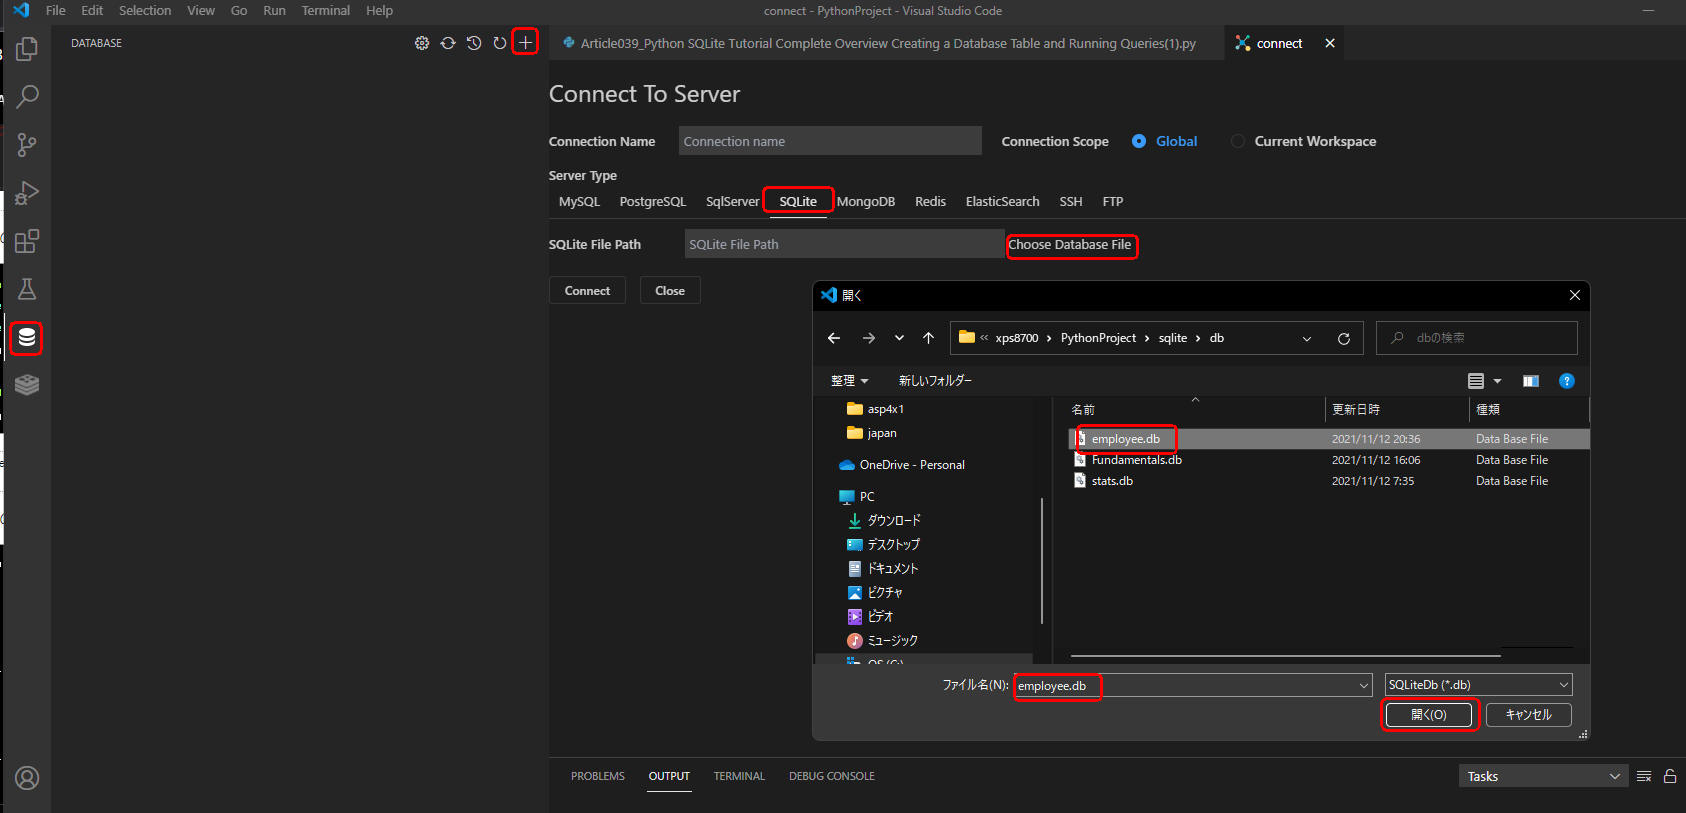Open Run and Debug view
This screenshot has width=1686, height=813.
tap(27, 193)
